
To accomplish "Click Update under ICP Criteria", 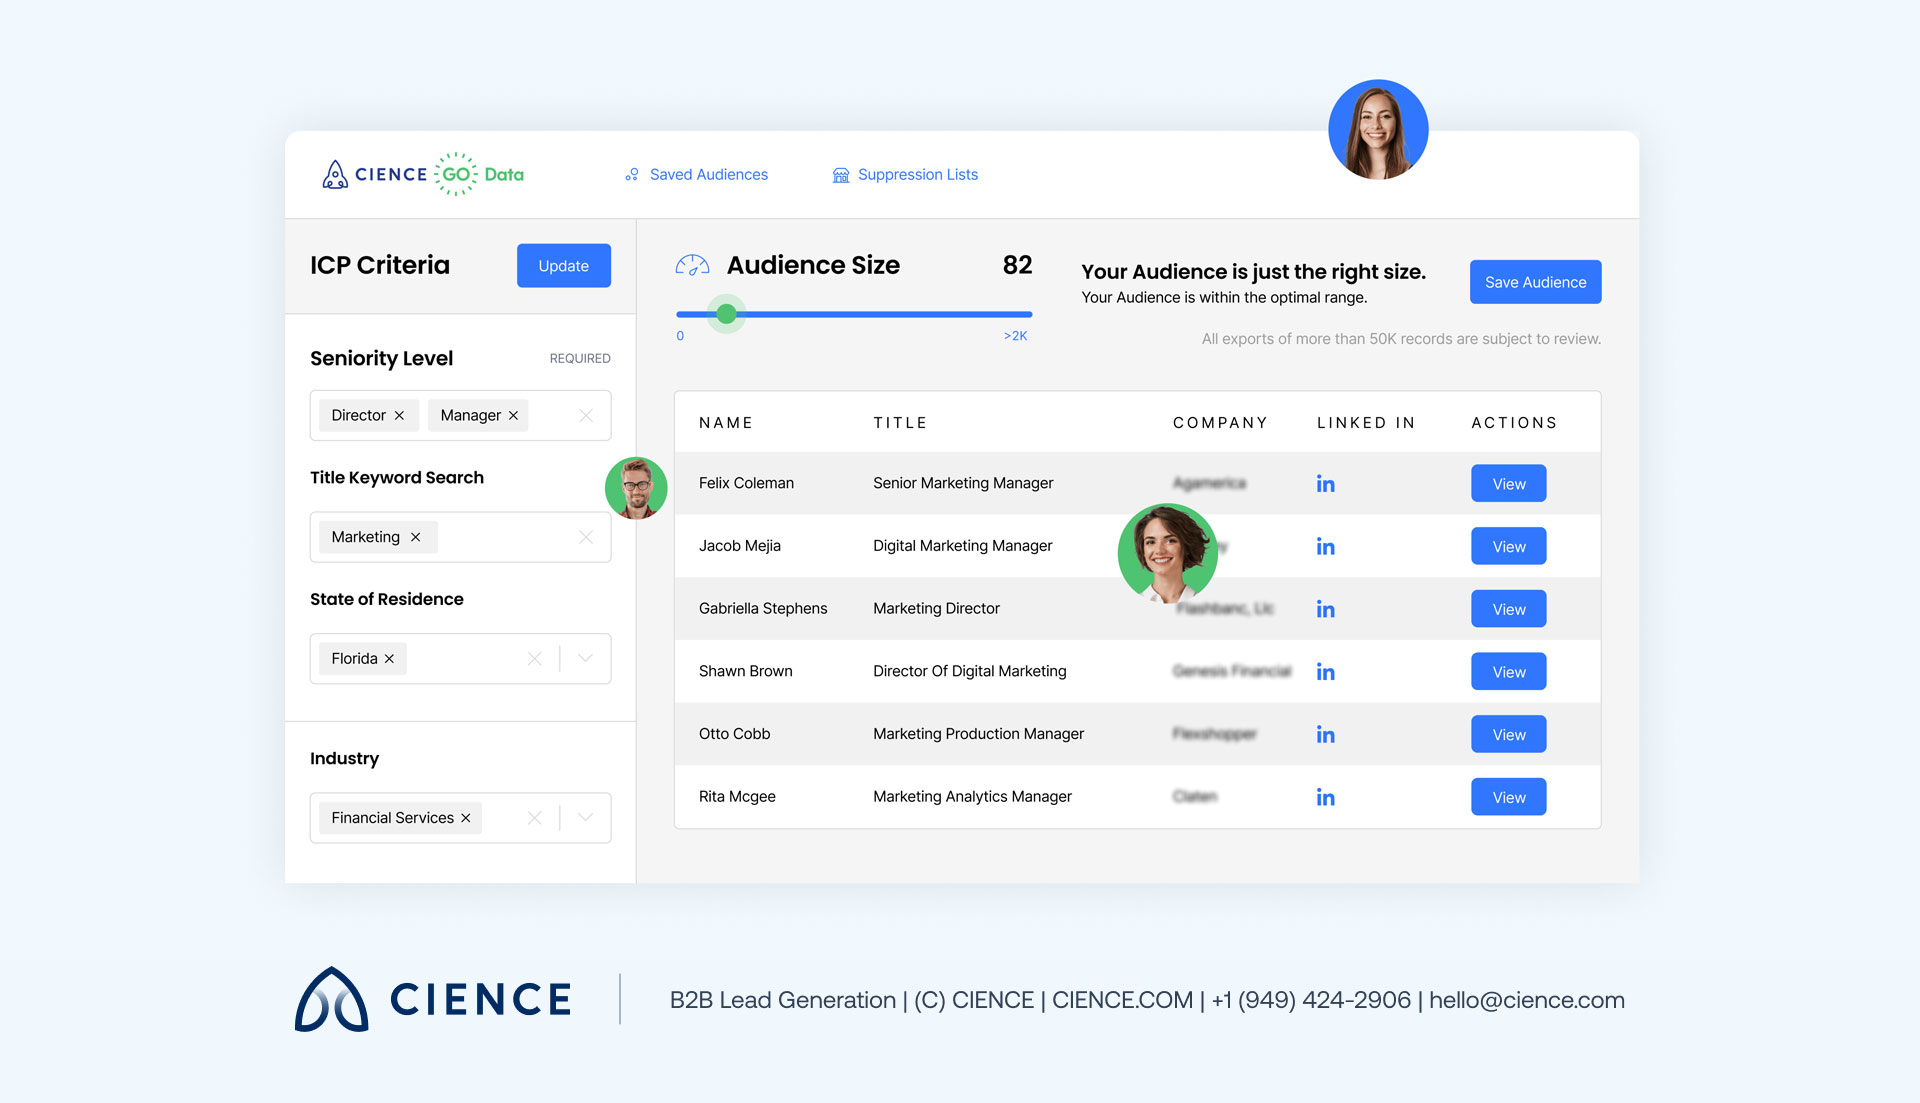I will (x=563, y=265).
